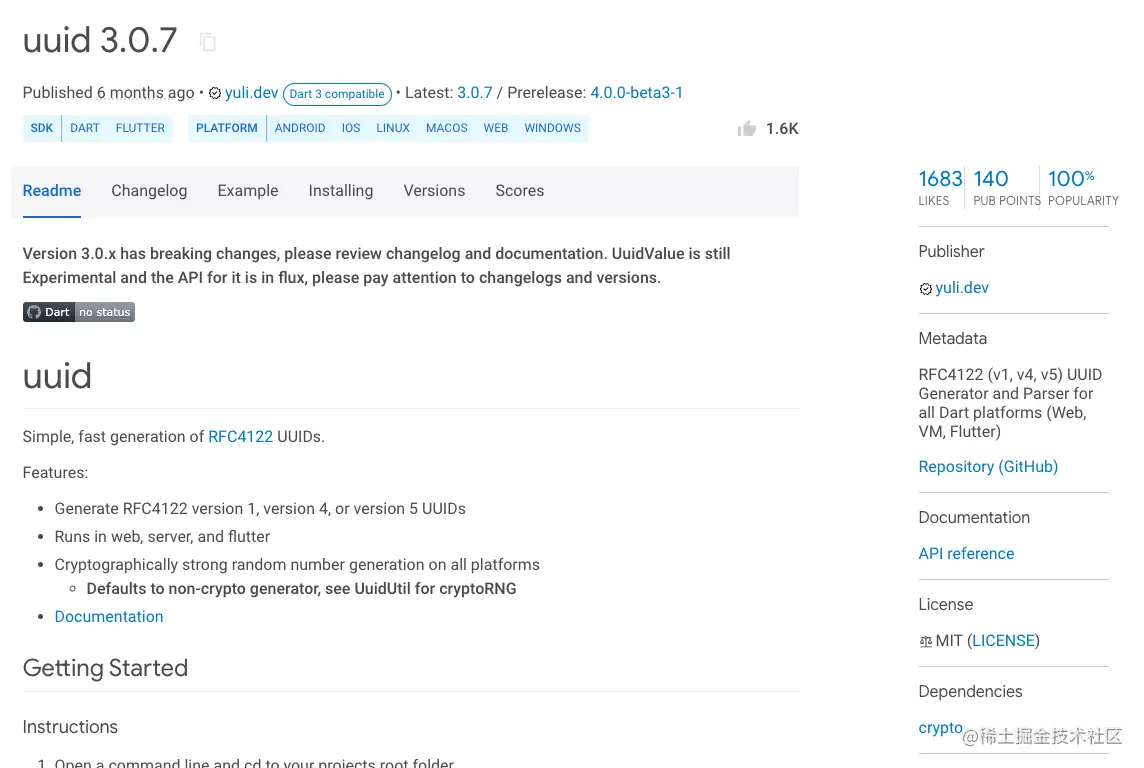Go to the Versions tab

[434, 191]
